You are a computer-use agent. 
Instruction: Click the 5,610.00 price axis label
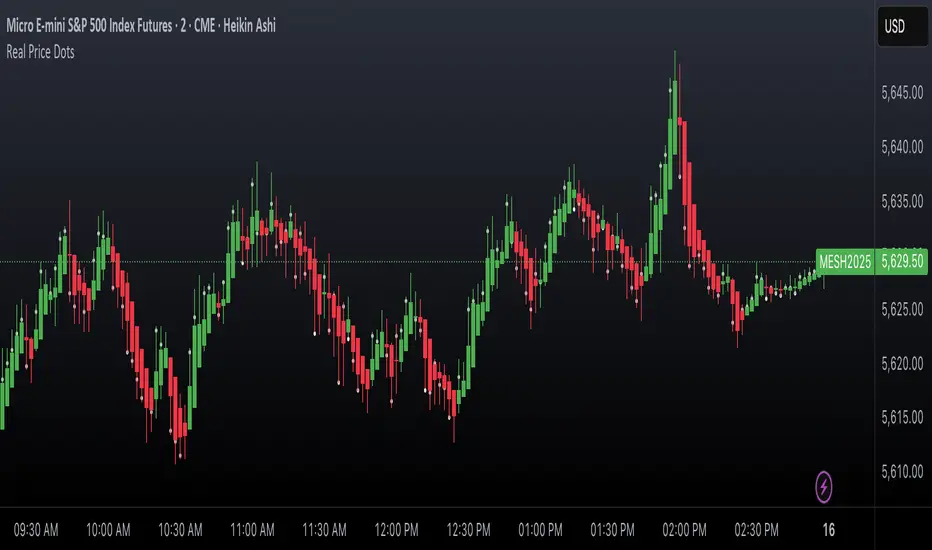[x=902, y=472]
